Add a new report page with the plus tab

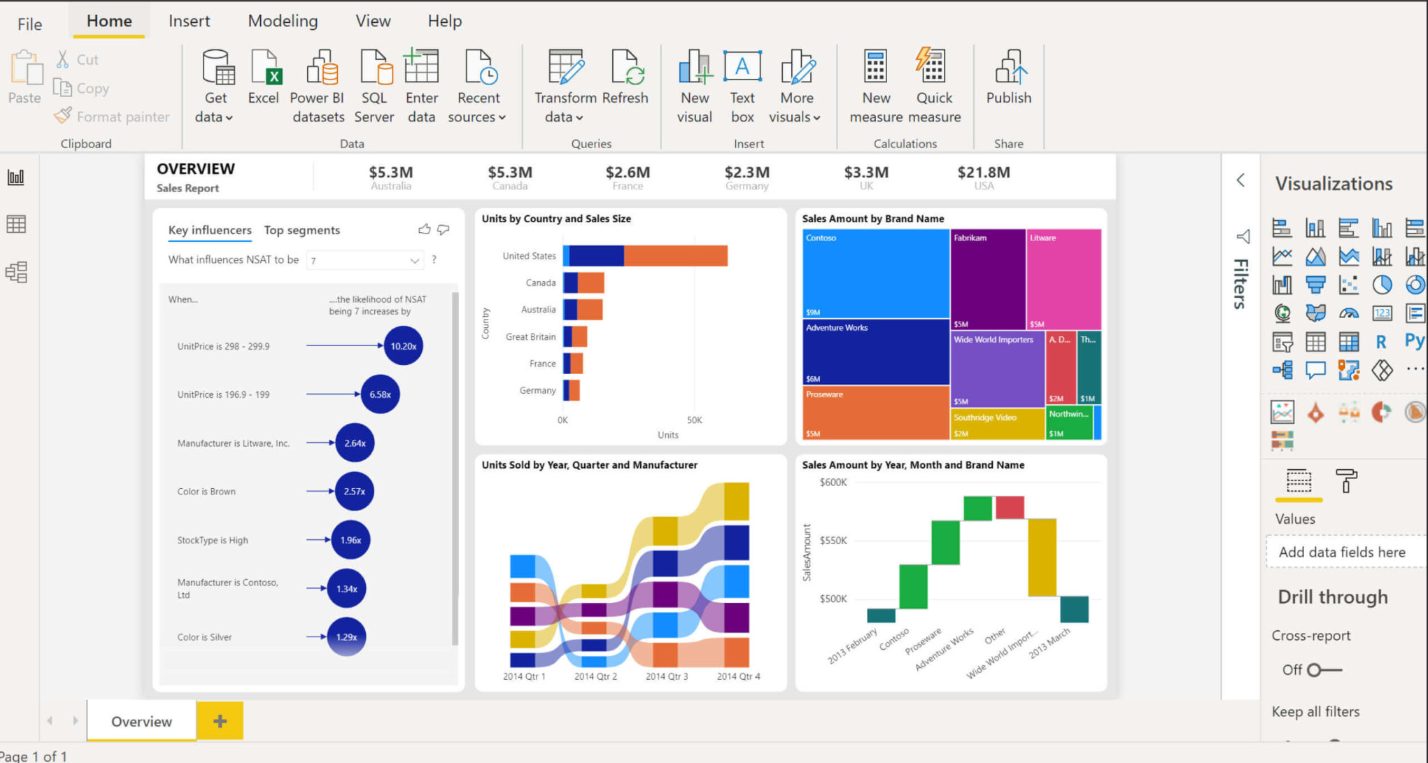[x=219, y=720]
